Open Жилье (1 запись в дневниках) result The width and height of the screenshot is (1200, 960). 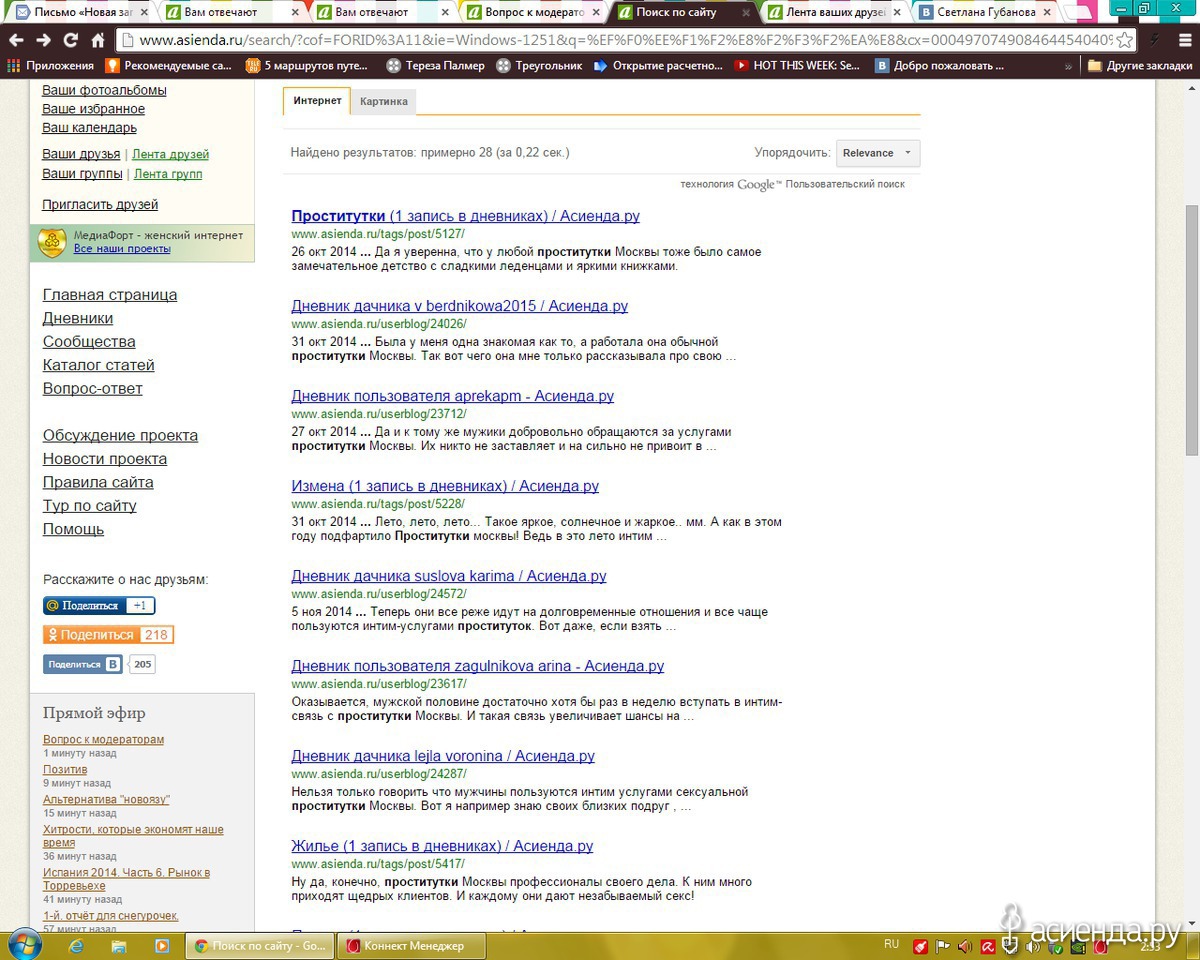442,846
